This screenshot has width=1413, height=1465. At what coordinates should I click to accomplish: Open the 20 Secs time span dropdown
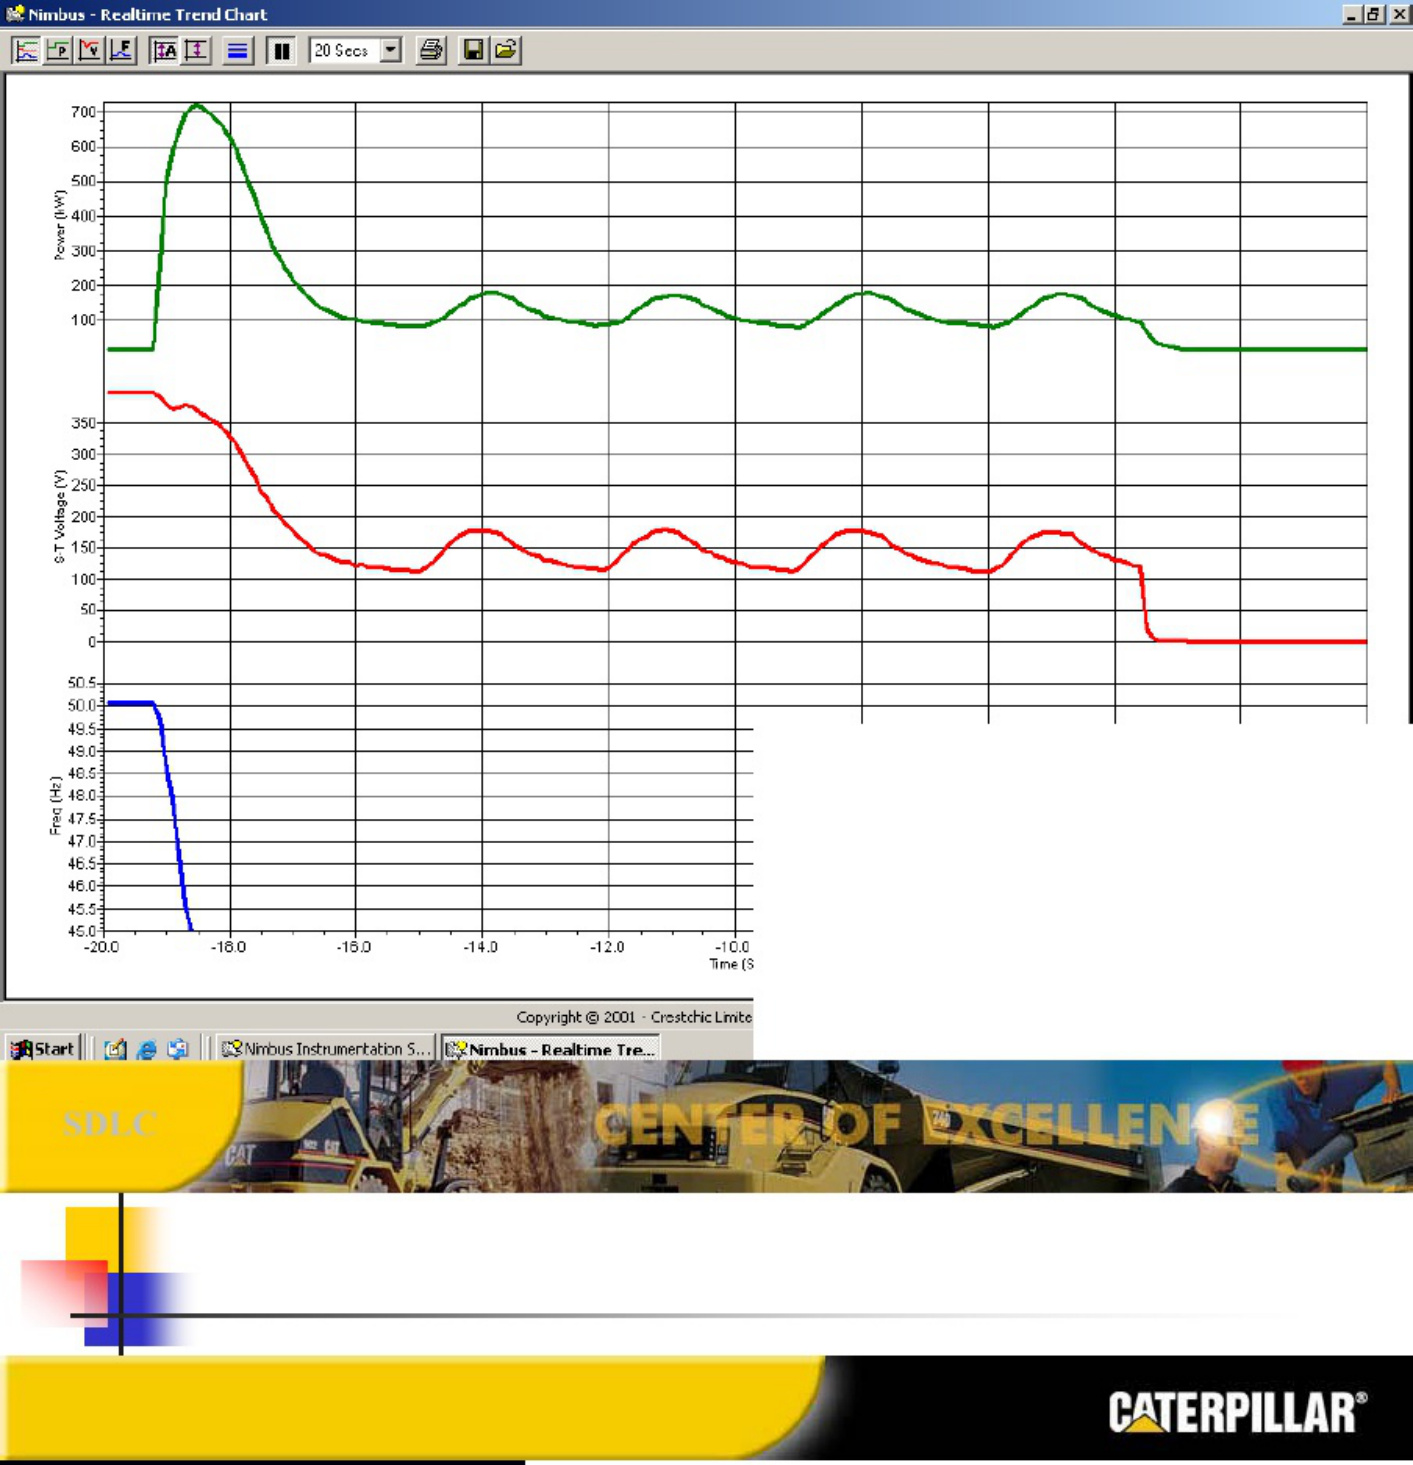pos(391,50)
